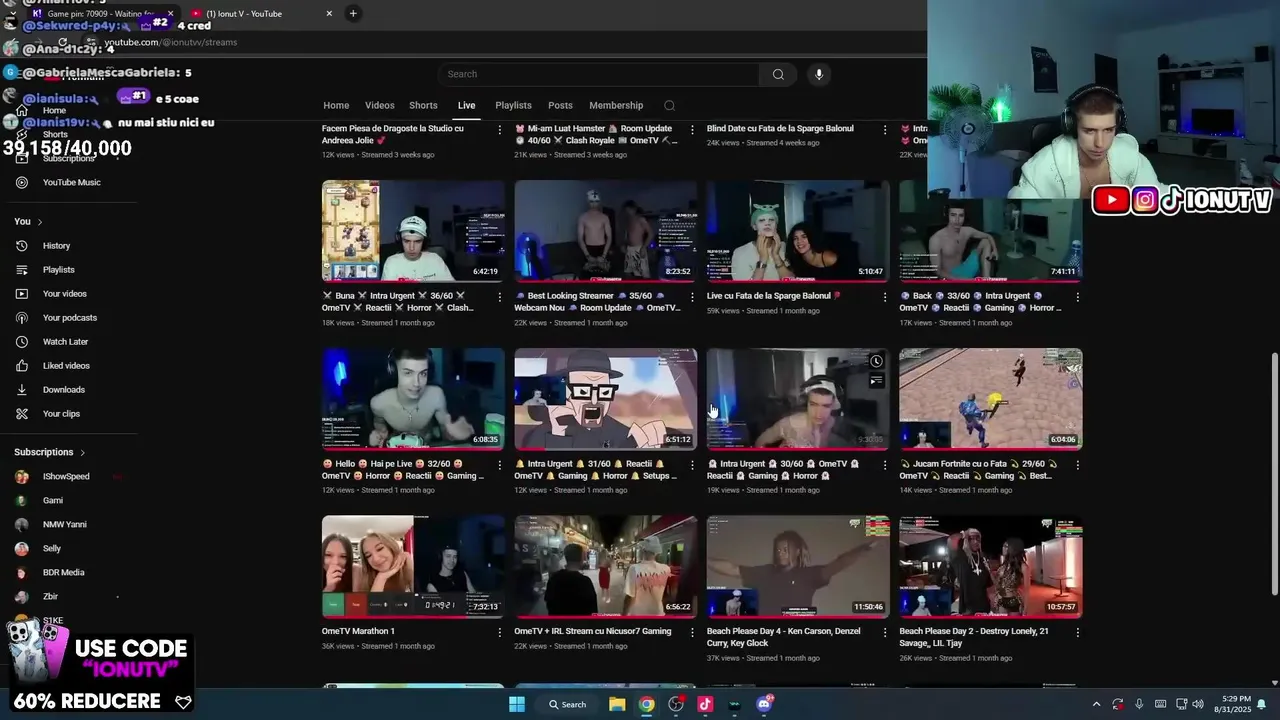This screenshot has width=1280, height=720.
Task: Open options menu for OmeTV + IRL Stream video
Action: (x=692, y=632)
